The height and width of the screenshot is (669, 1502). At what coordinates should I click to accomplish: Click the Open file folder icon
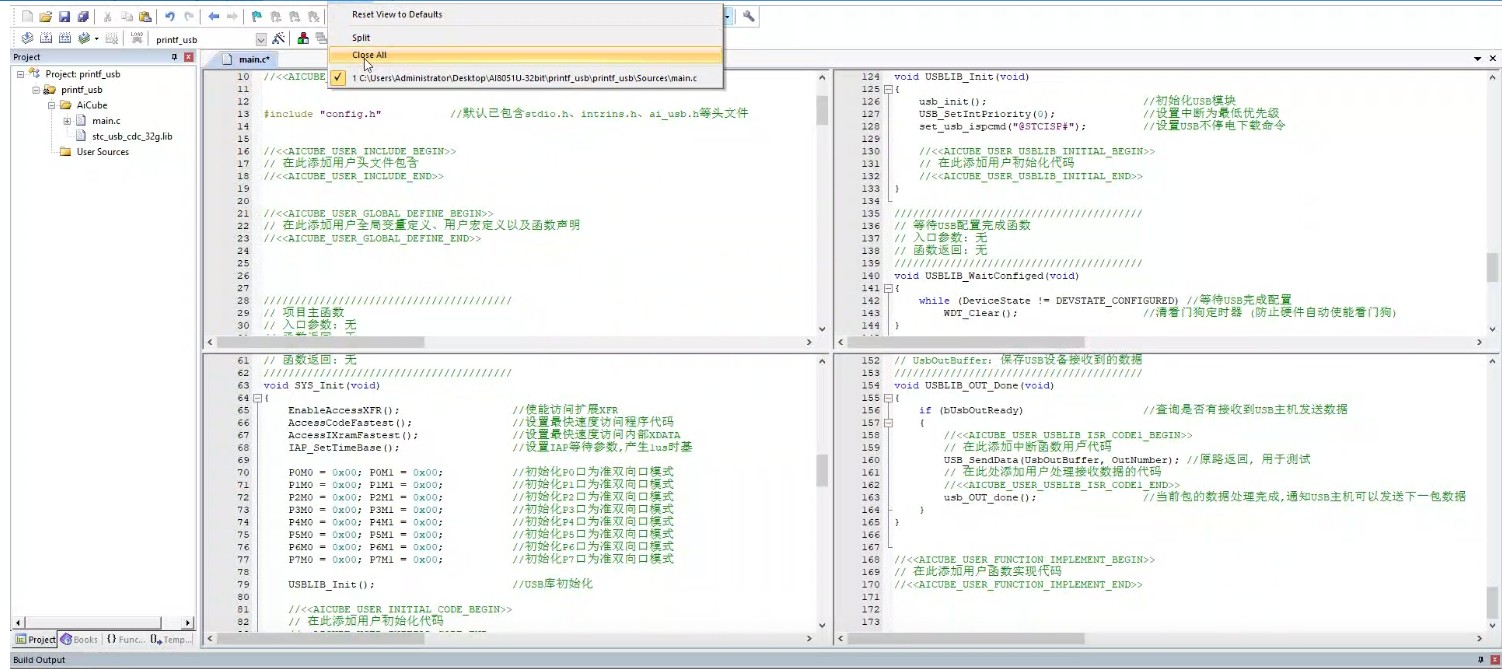[45, 17]
